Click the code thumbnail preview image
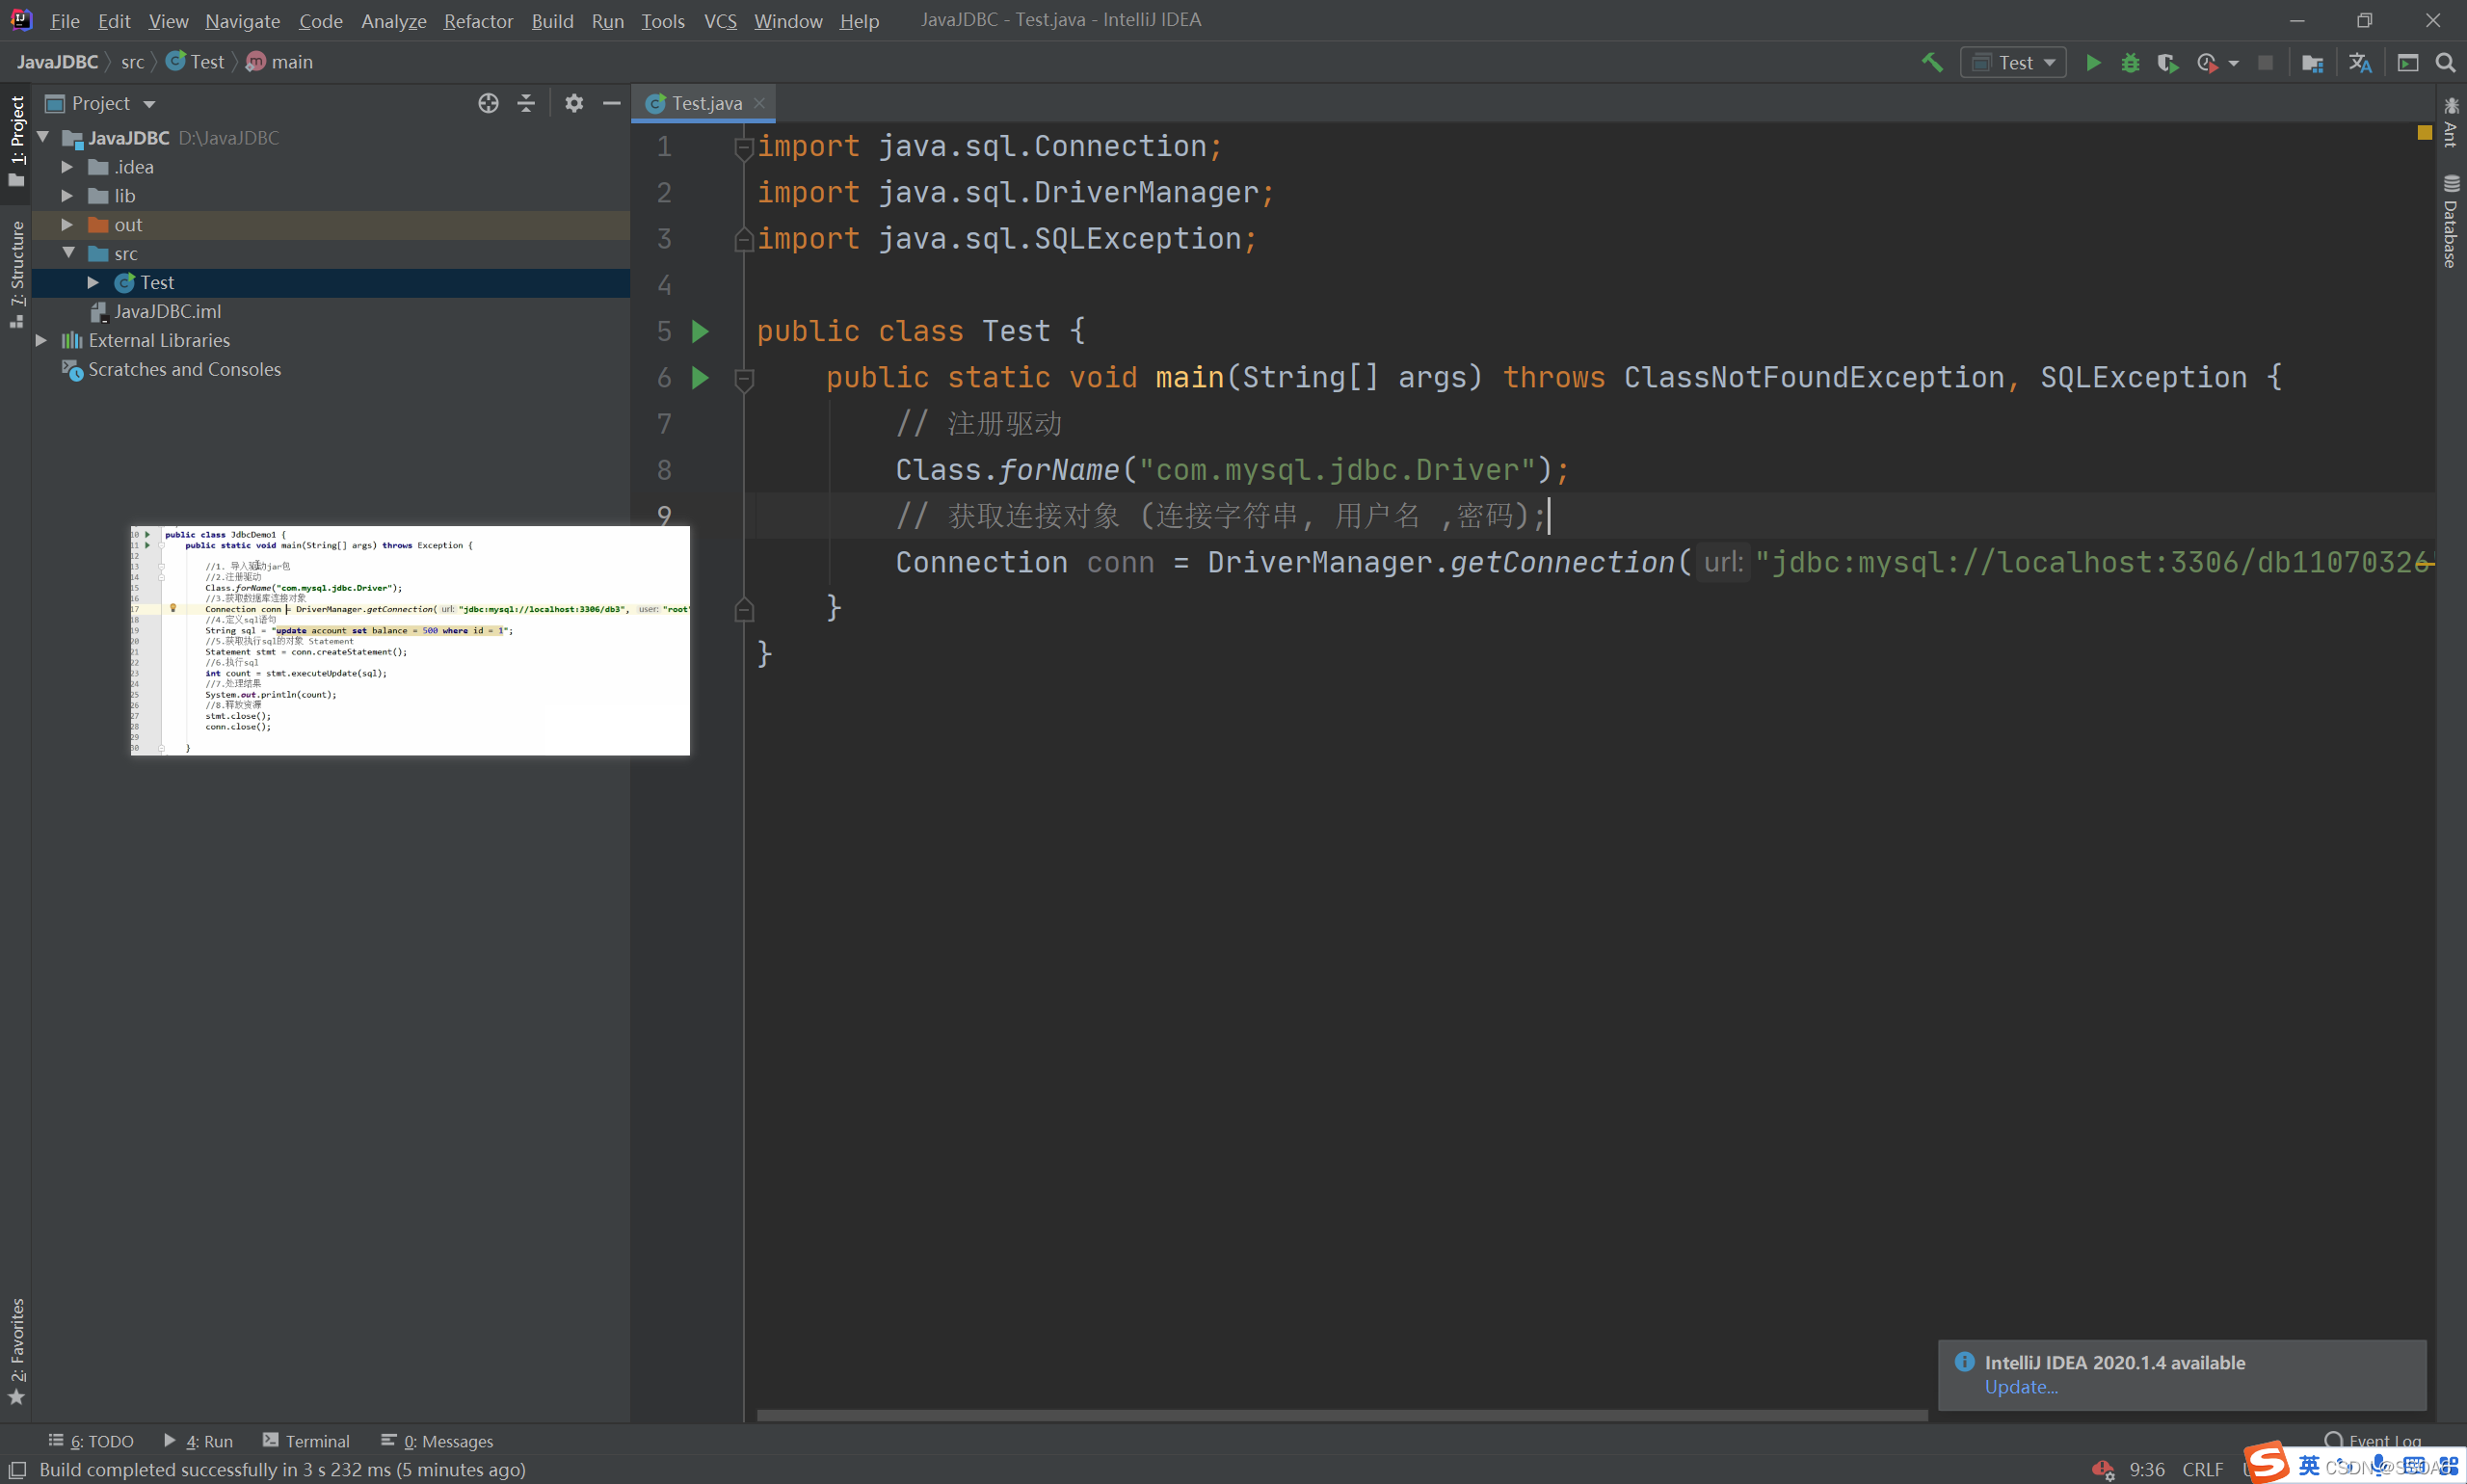Screen dimensions: 2467x1484 pos(410,640)
